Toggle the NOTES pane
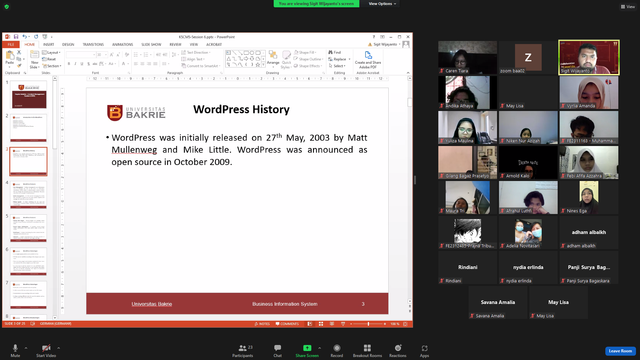 262,324
